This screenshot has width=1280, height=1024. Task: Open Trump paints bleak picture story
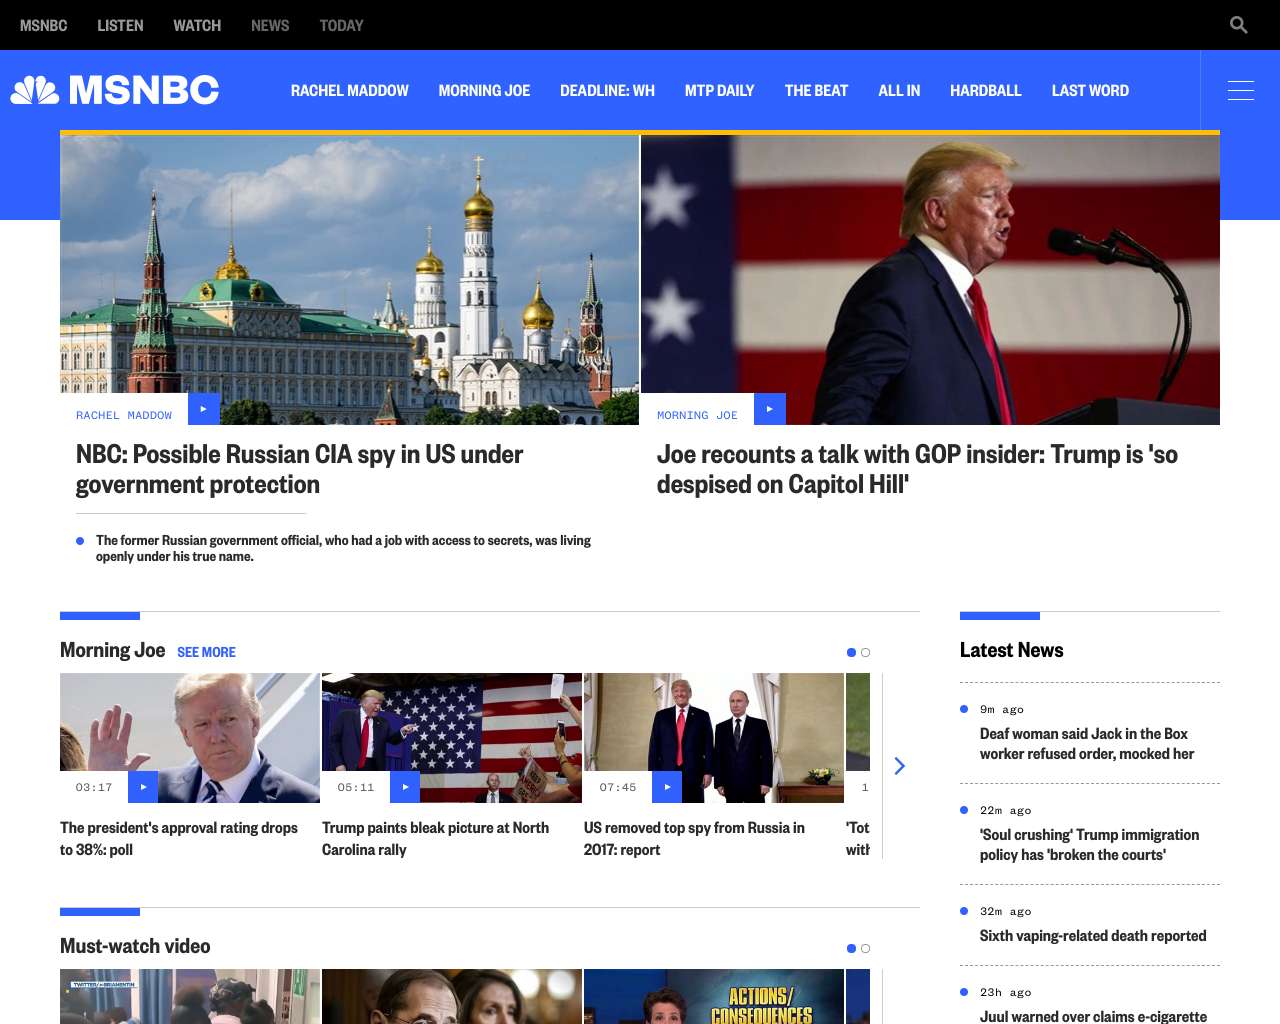coord(435,838)
